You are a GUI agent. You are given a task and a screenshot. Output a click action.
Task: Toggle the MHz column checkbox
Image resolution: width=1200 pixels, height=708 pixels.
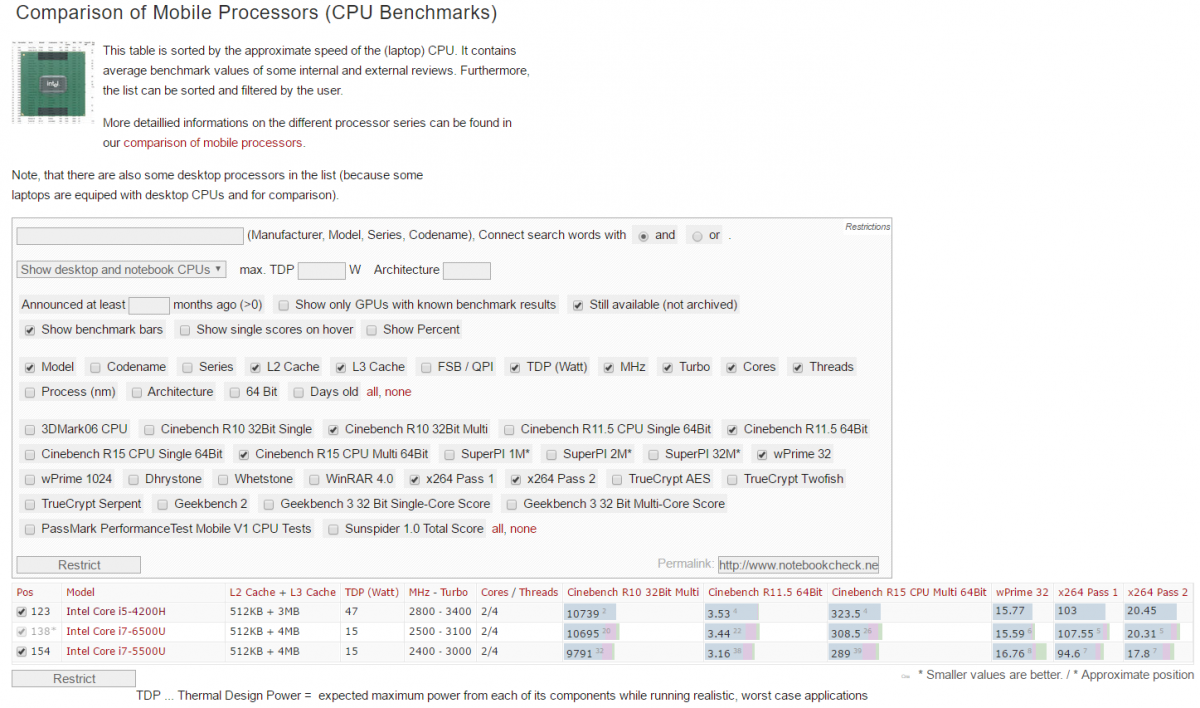click(608, 367)
